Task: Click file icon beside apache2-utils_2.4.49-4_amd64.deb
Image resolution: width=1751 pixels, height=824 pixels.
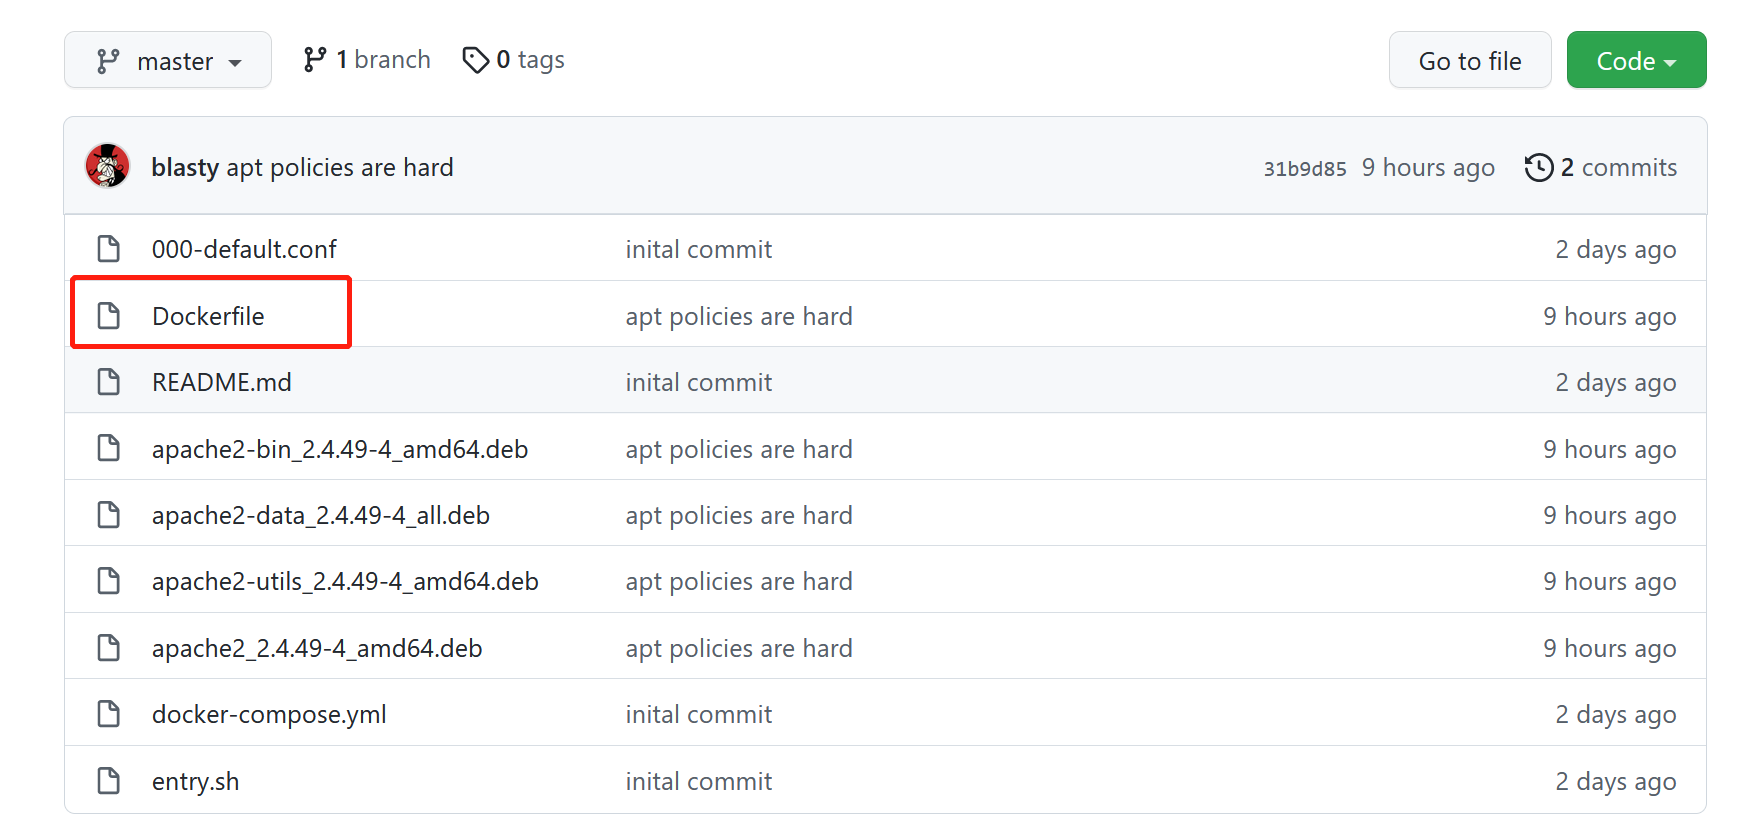Action: click(109, 581)
